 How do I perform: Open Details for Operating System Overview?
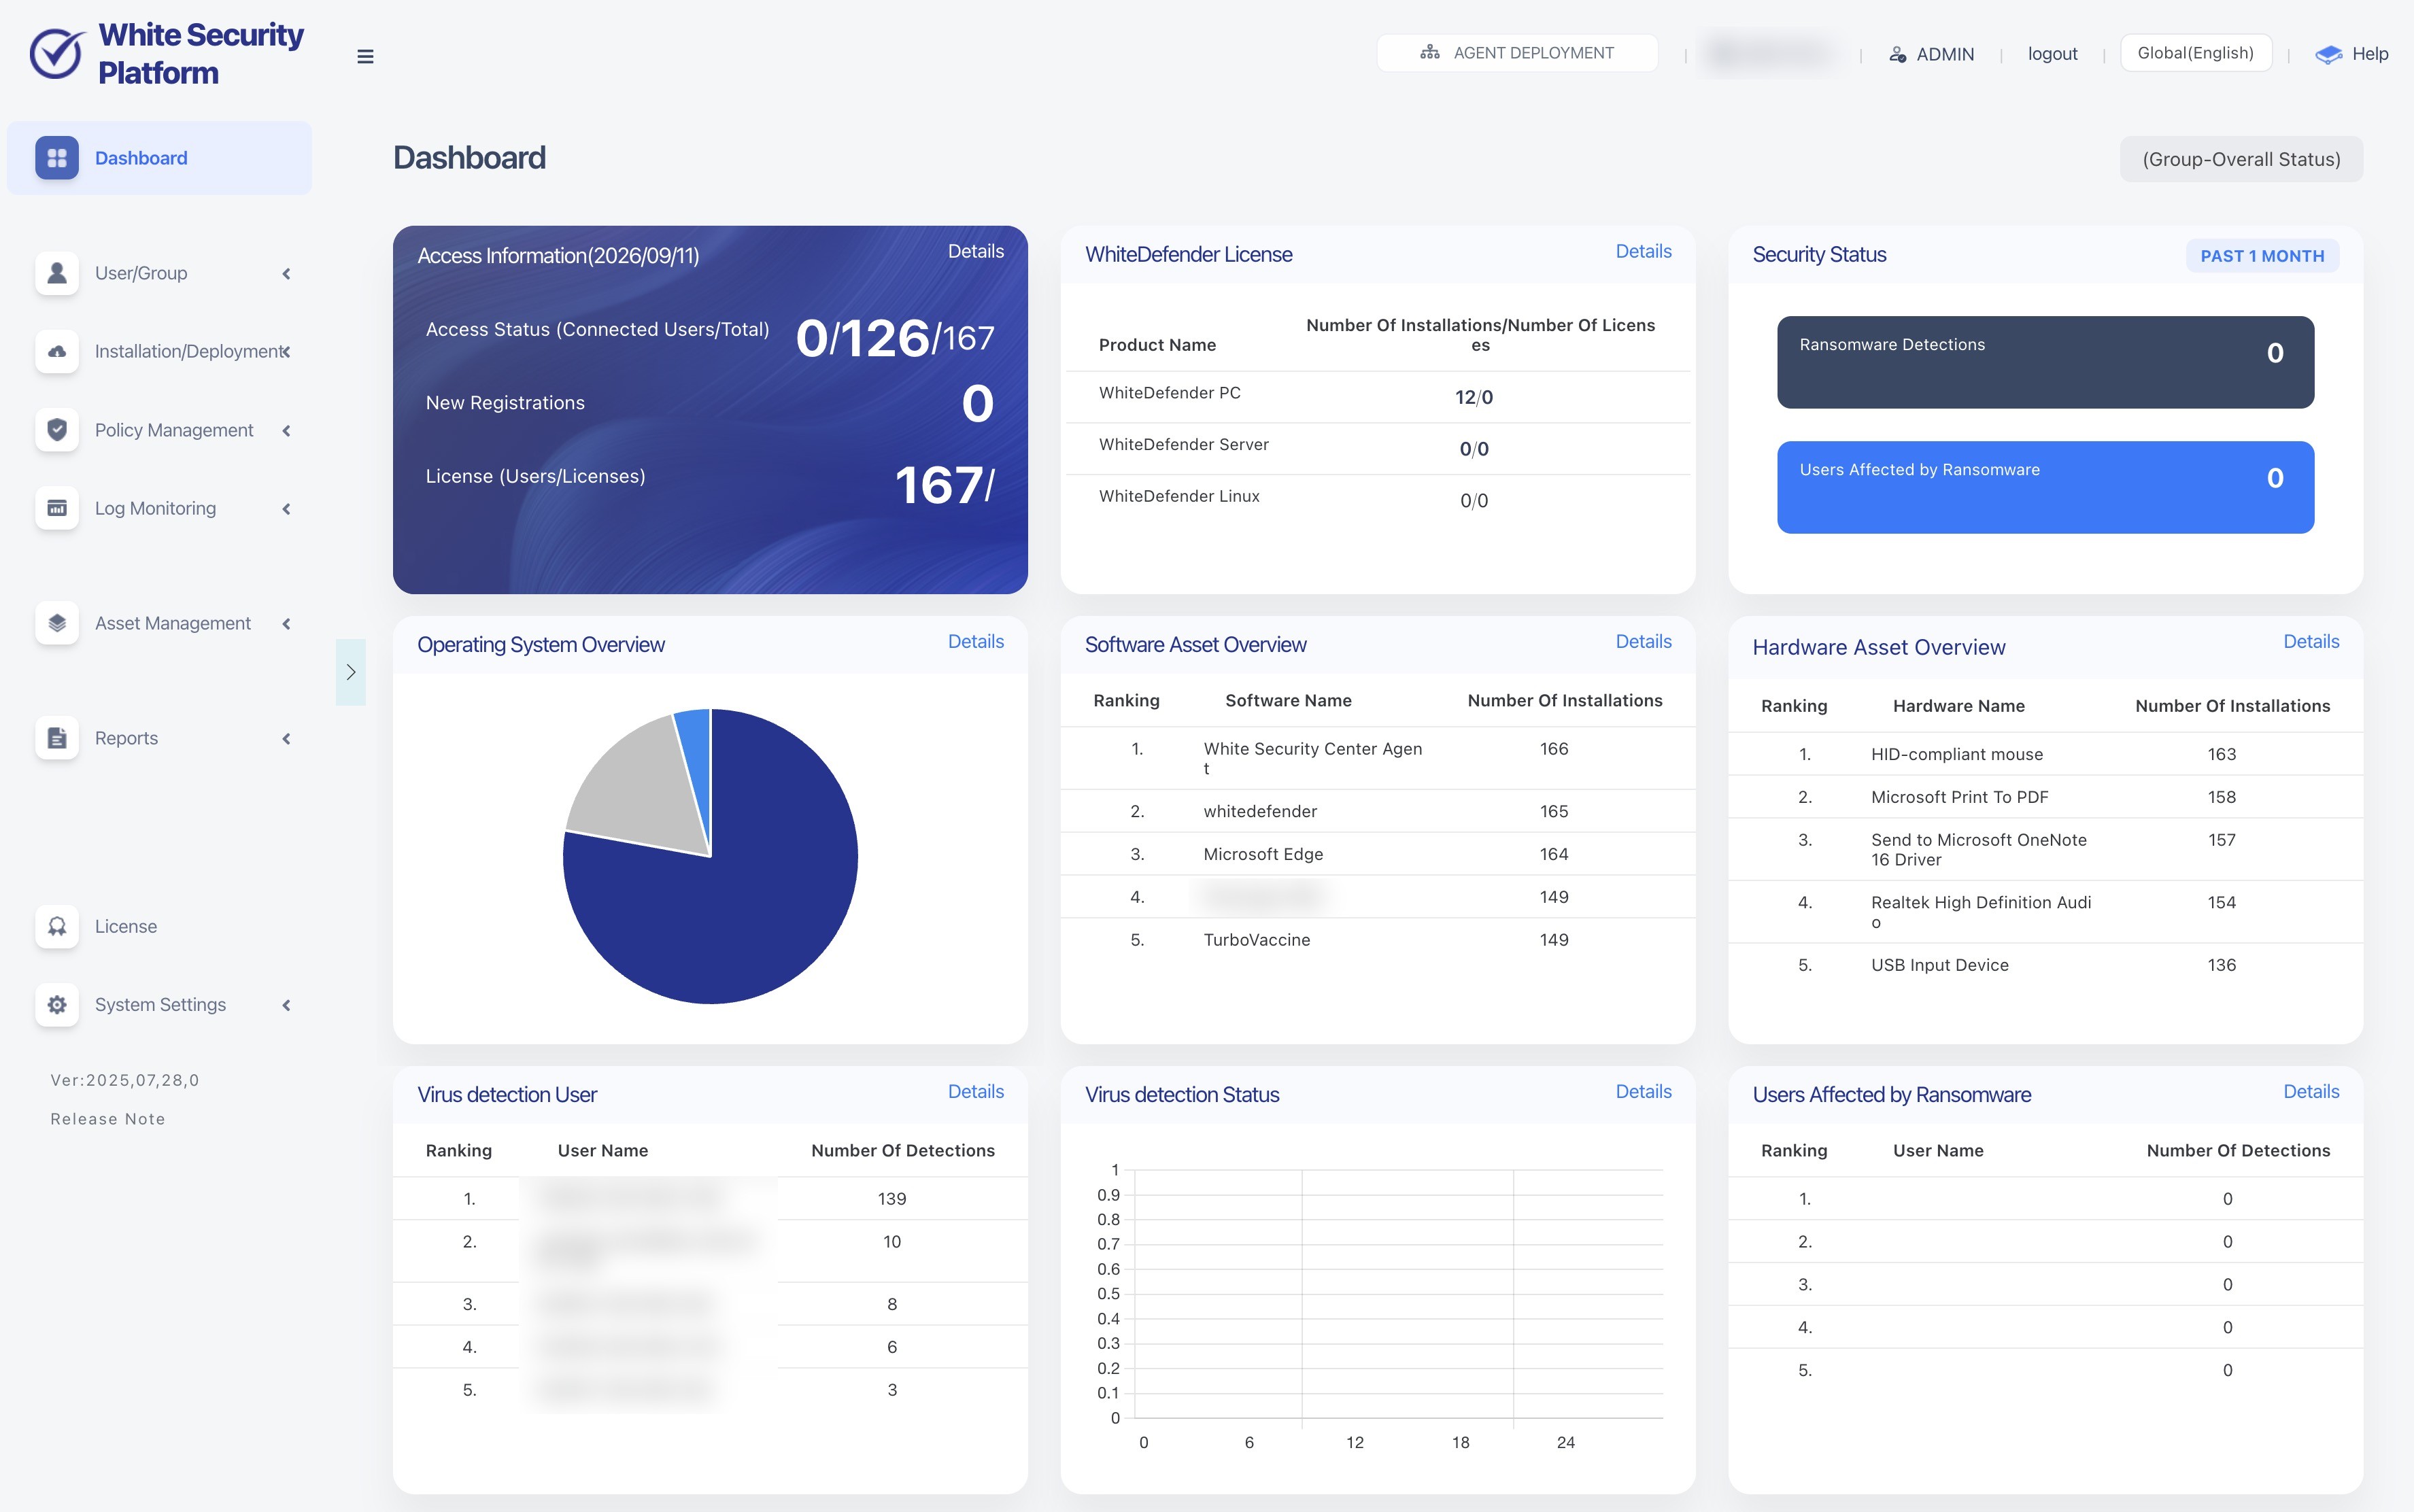click(x=975, y=641)
